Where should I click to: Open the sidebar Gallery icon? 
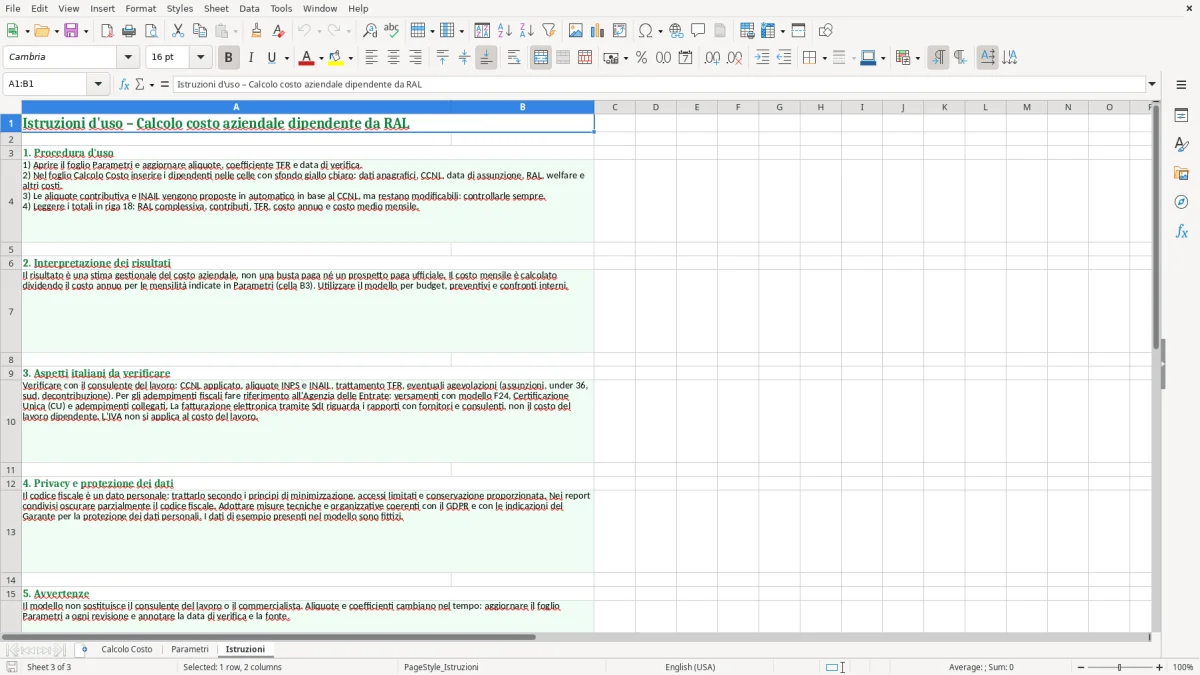[1181, 174]
